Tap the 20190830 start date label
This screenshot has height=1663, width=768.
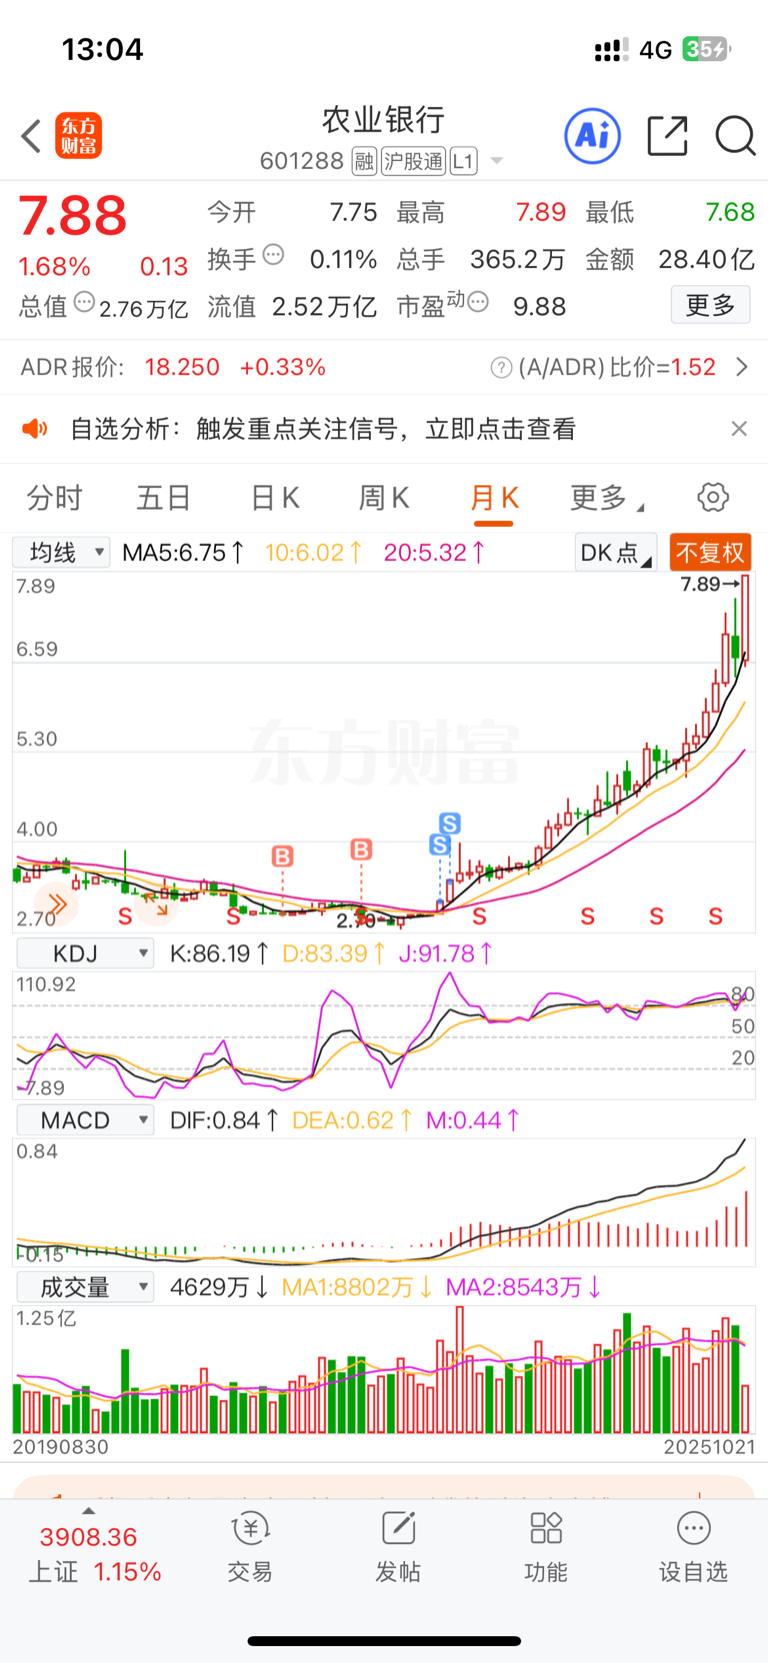point(61,1446)
